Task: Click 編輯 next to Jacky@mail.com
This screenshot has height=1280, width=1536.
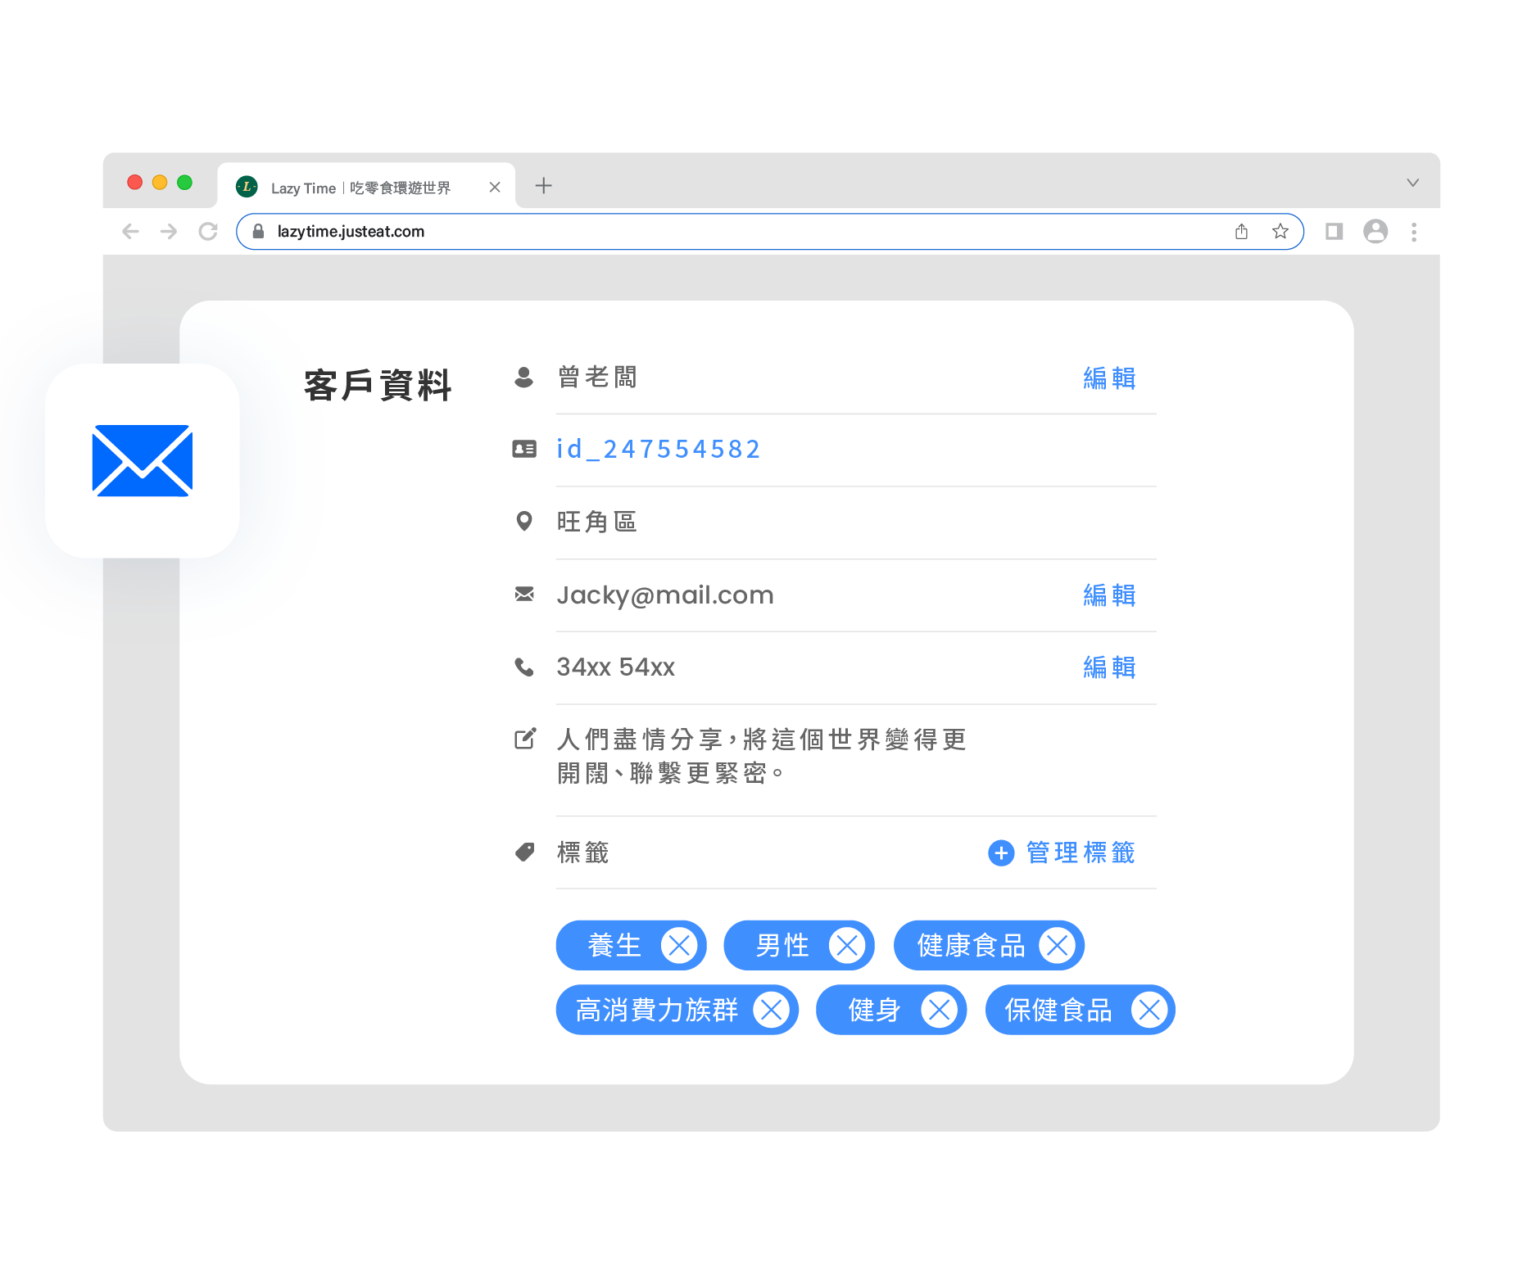Action: [x=1109, y=595]
